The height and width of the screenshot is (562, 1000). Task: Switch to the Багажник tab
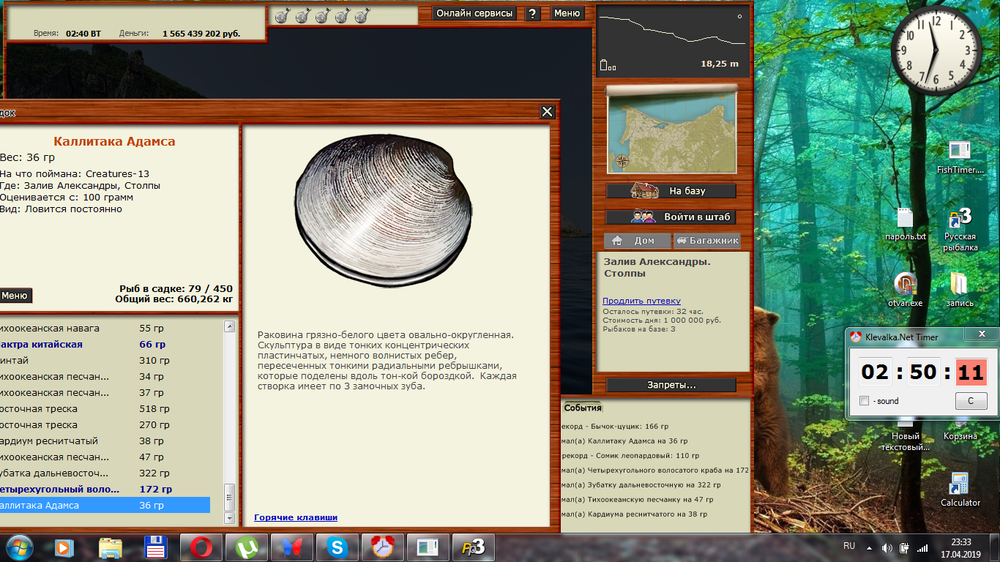pyautogui.click(x=707, y=241)
